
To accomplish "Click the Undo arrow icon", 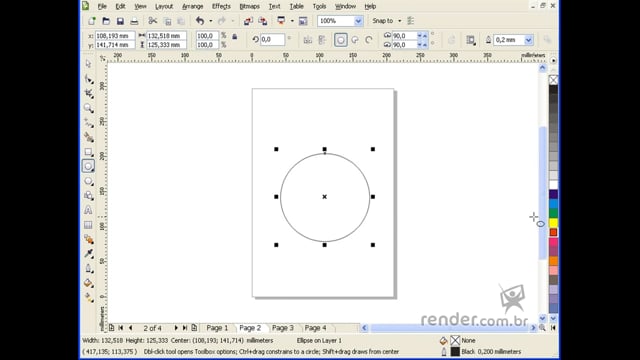I will coord(200,21).
